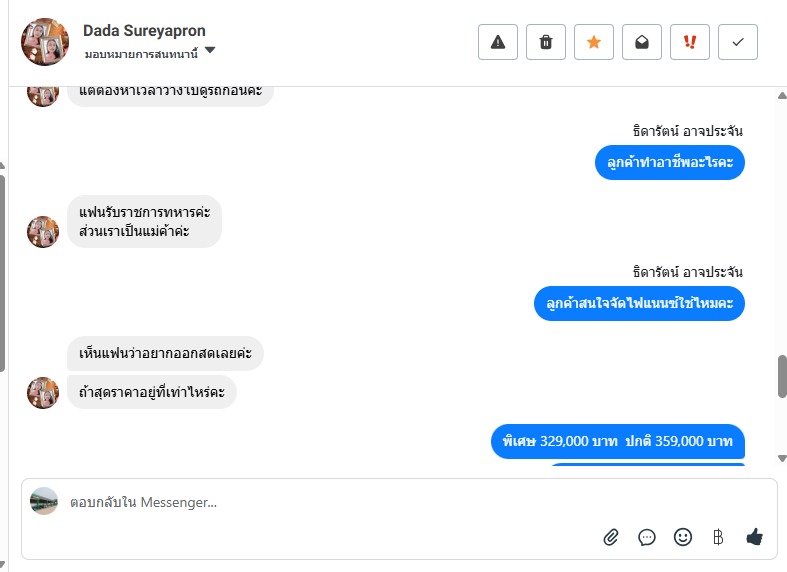Click the chat scrollbar thumb
This screenshot has width=787, height=572.
pos(782,376)
